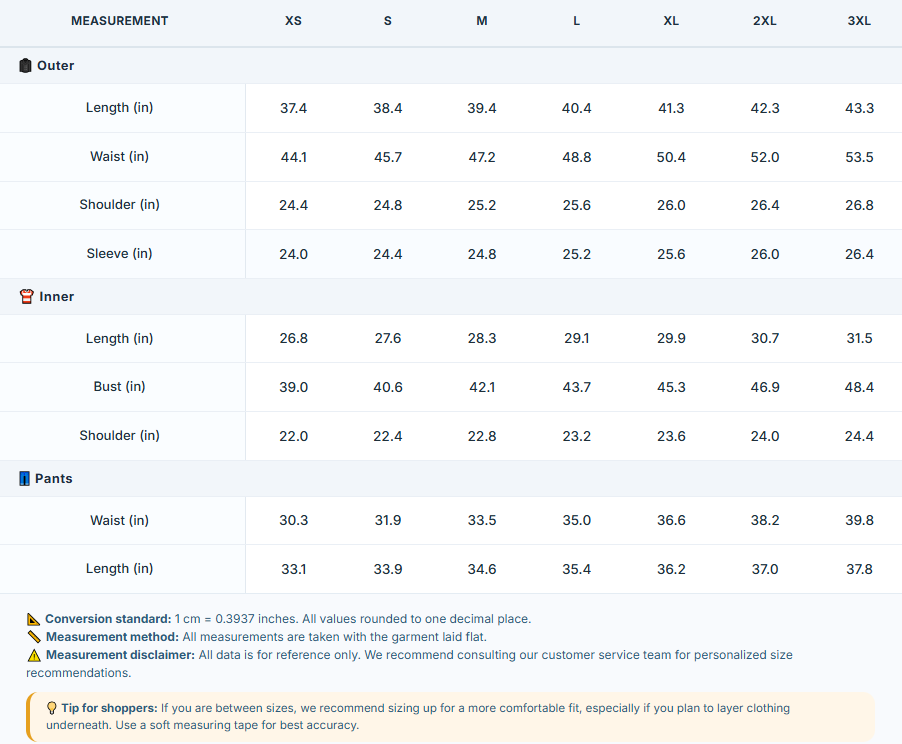Select the XL column header

point(671,21)
